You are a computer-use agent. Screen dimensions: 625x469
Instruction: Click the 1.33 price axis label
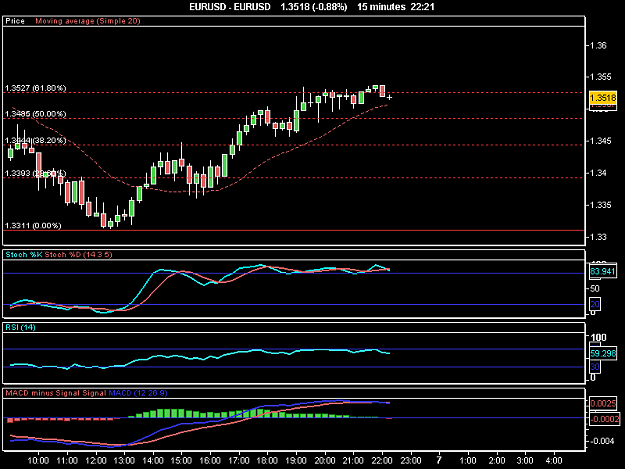[598, 237]
